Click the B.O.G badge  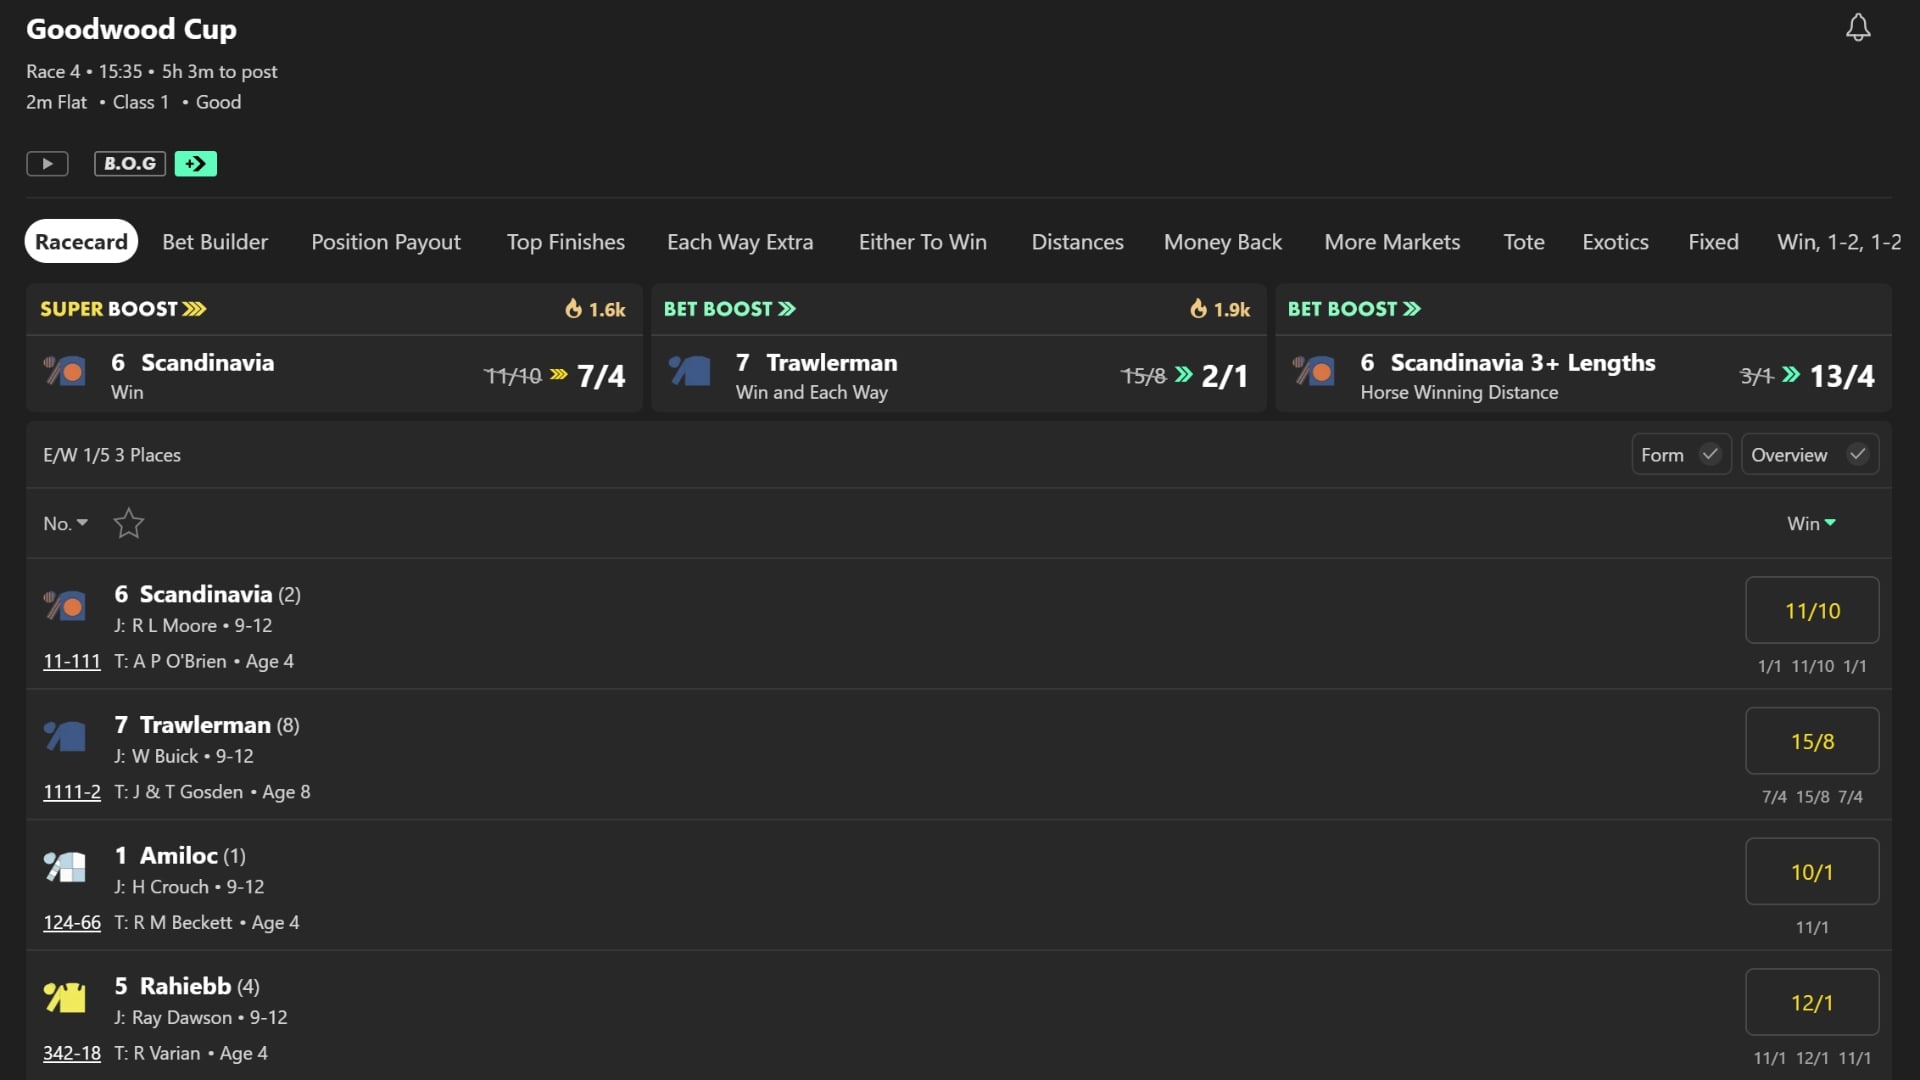(130, 164)
